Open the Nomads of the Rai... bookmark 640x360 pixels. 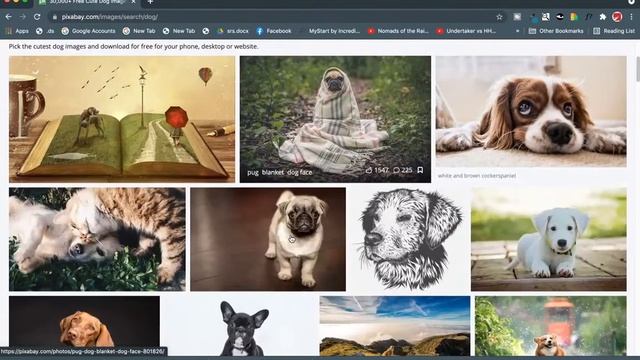(x=398, y=31)
